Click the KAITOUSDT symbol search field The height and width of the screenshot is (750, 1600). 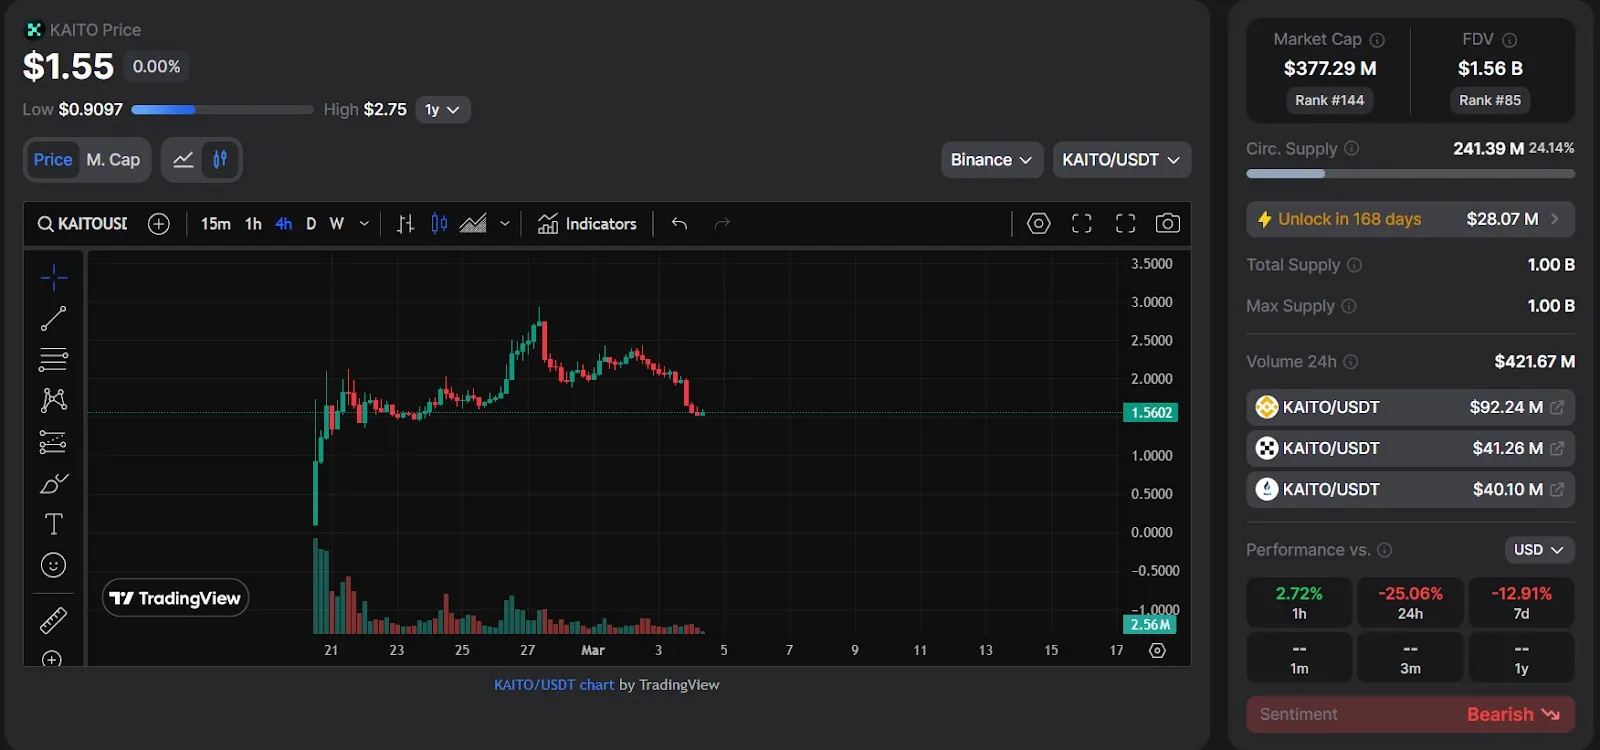(84, 224)
